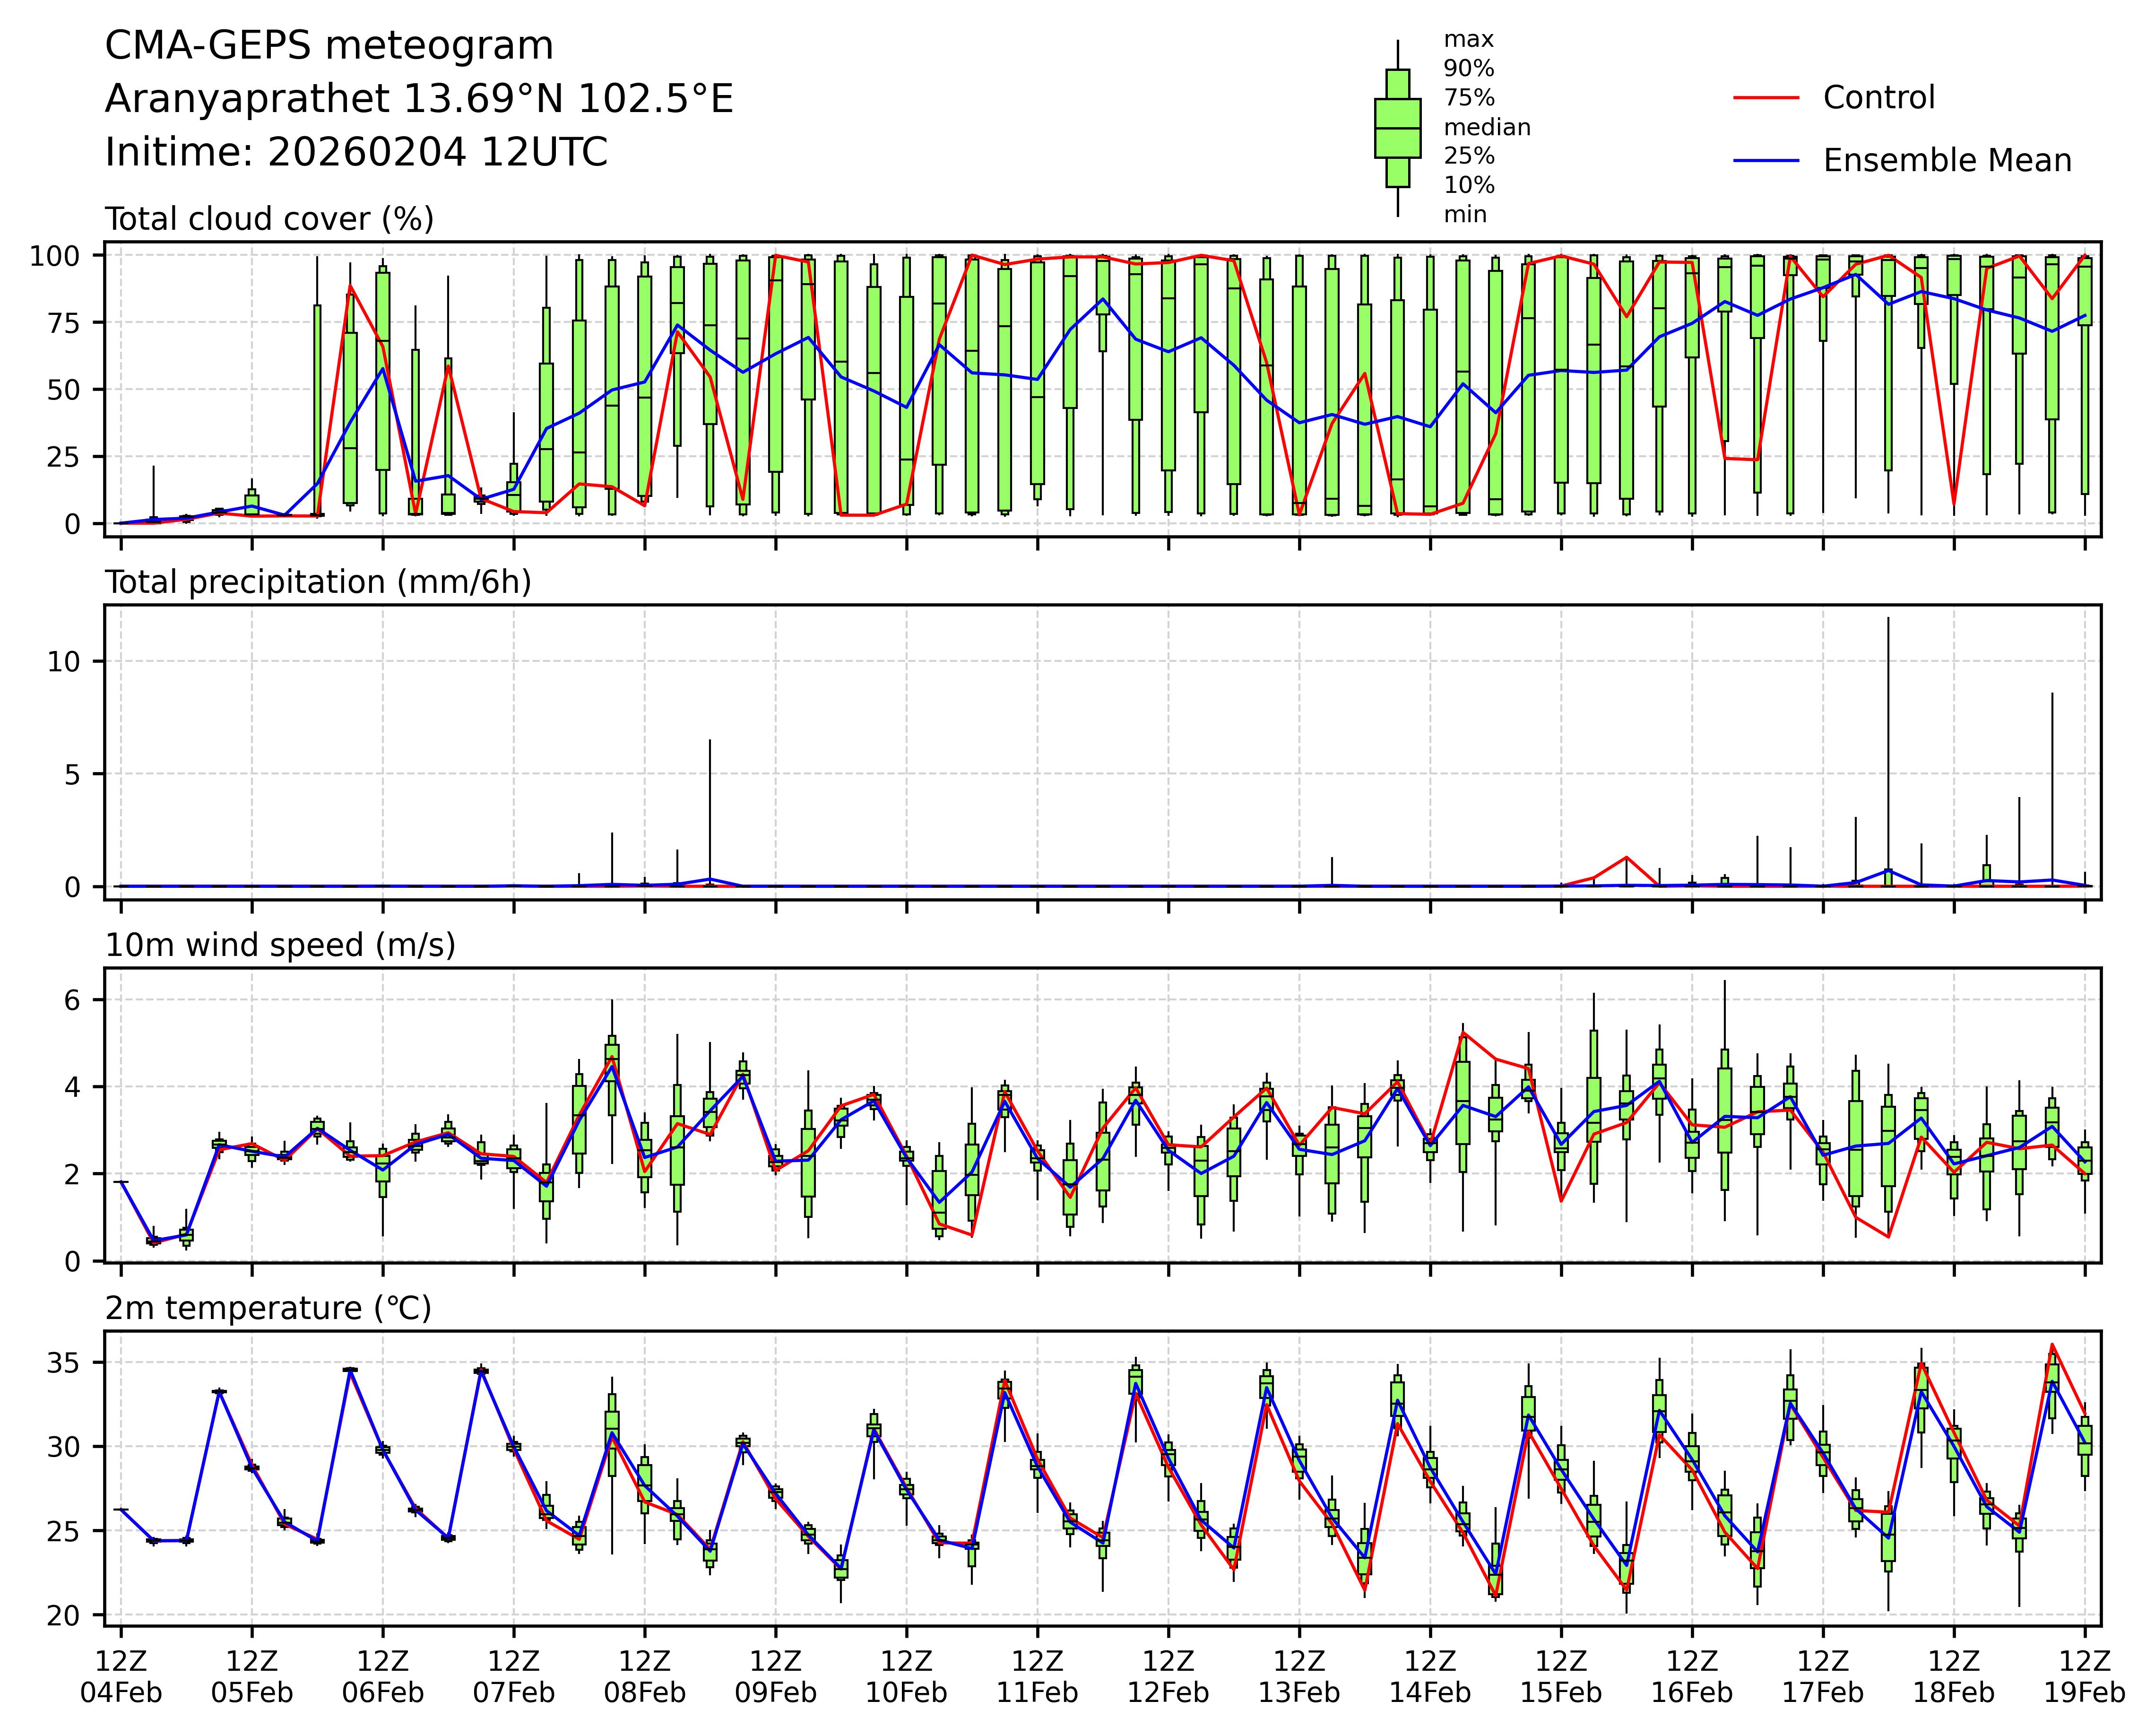Click the '12Z 11Feb' x-axis tick label

click(x=1037, y=1677)
